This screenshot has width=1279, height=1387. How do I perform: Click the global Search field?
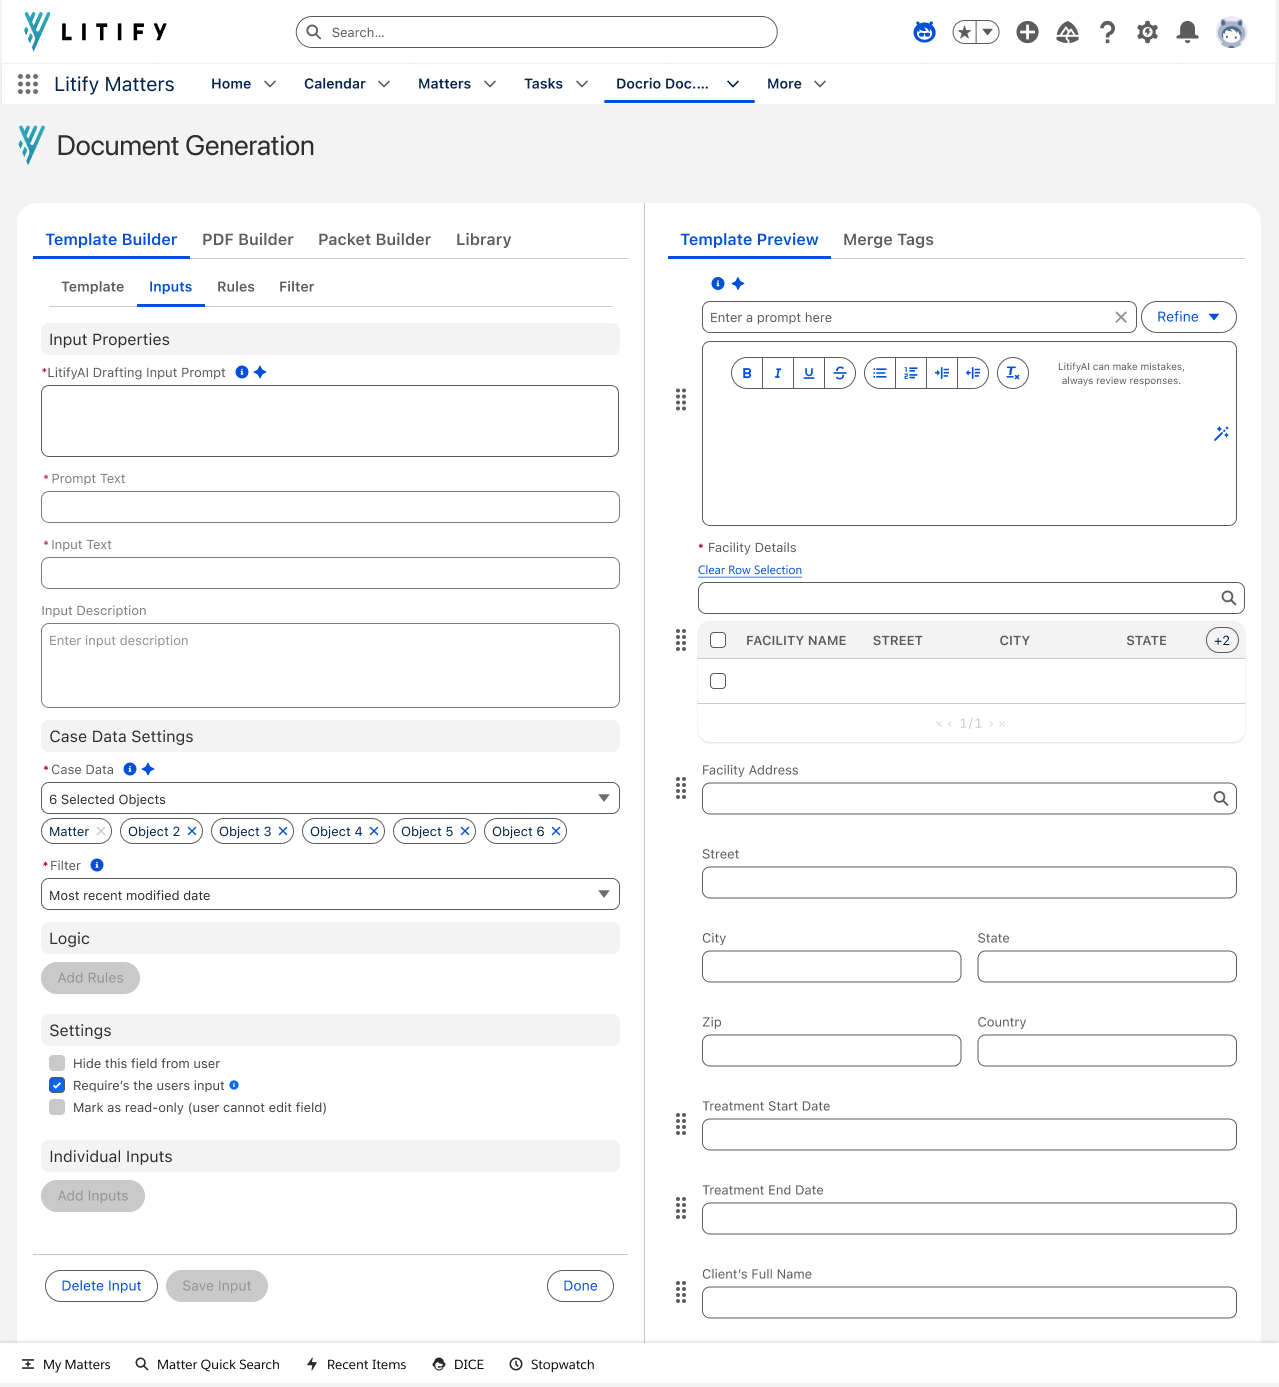[536, 32]
